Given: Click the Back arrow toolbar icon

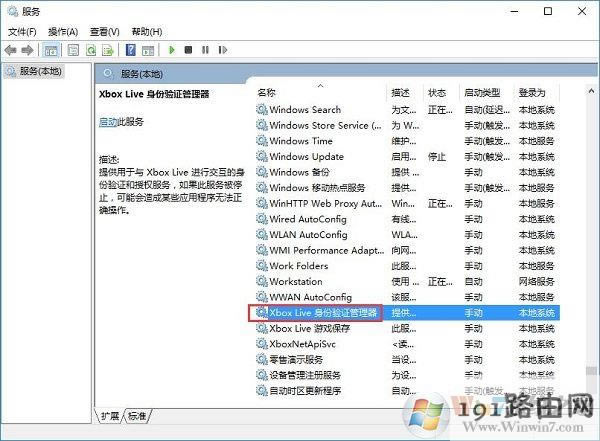Looking at the screenshot, I should coord(11,49).
